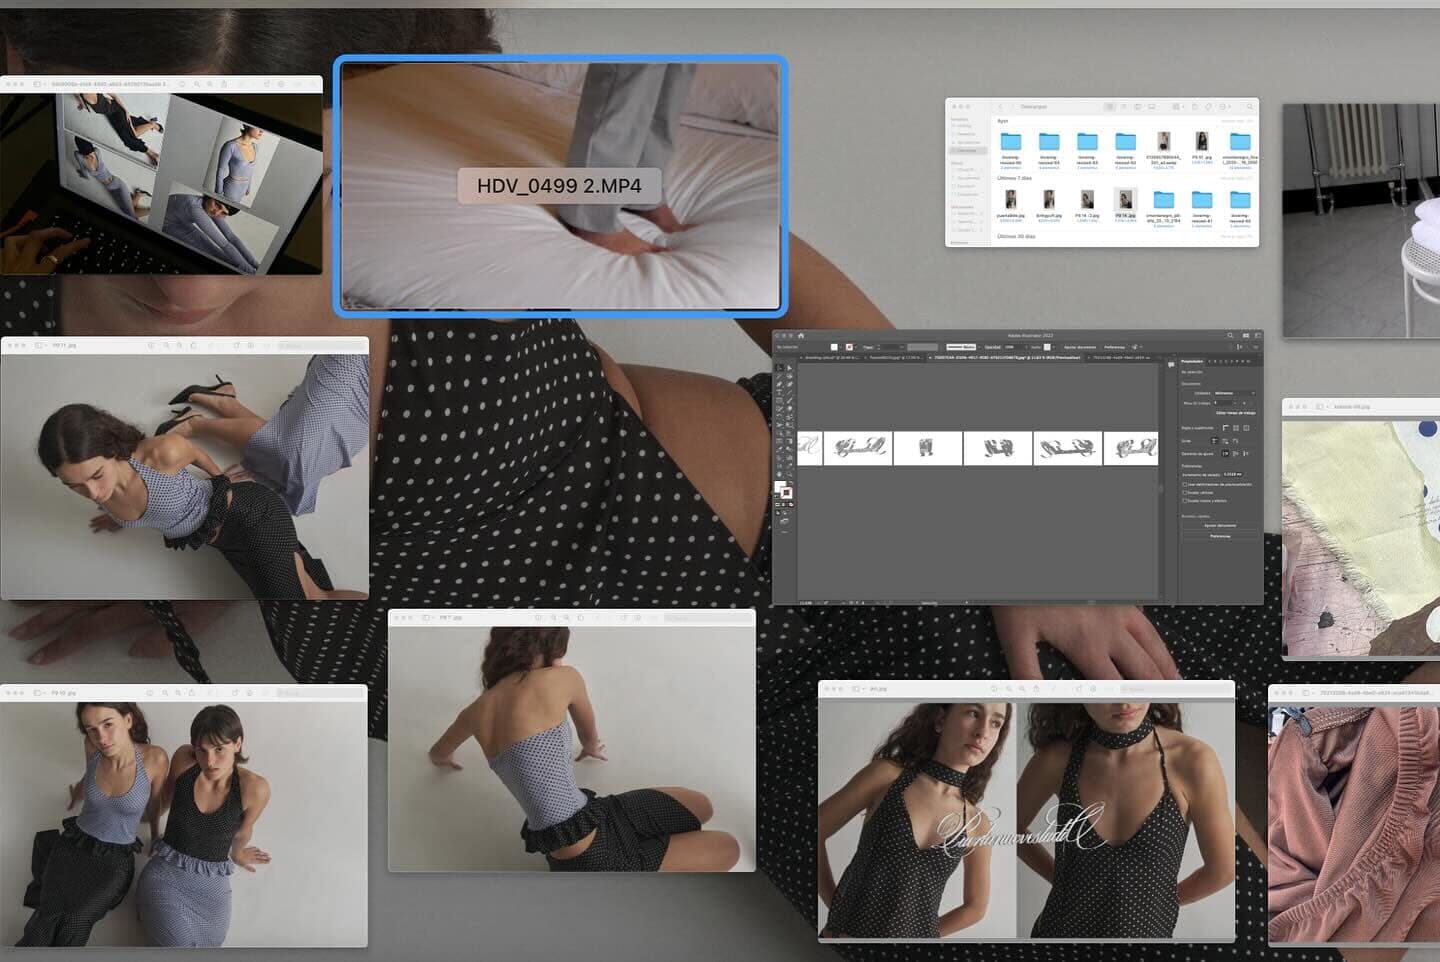The height and width of the screenshot is (962, 1440).
Task: Open stroke weight dropdown in Illustrator control bar
Action: click(x=901, y=347)
